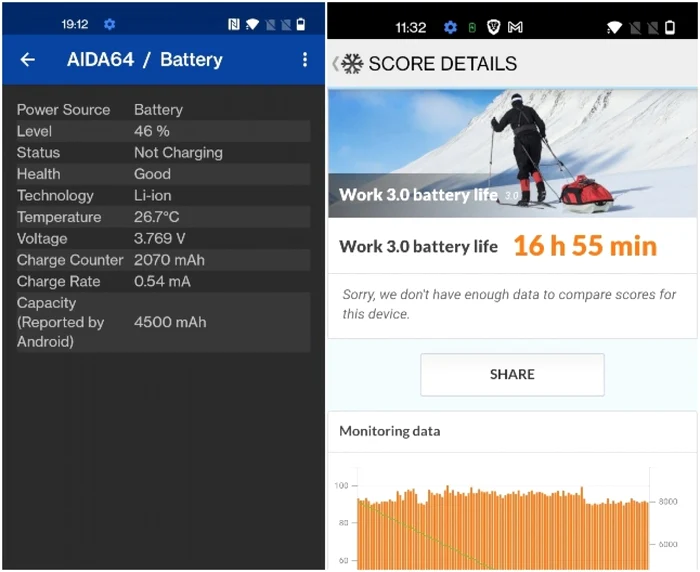Select the Health Good row

point(163,174)
